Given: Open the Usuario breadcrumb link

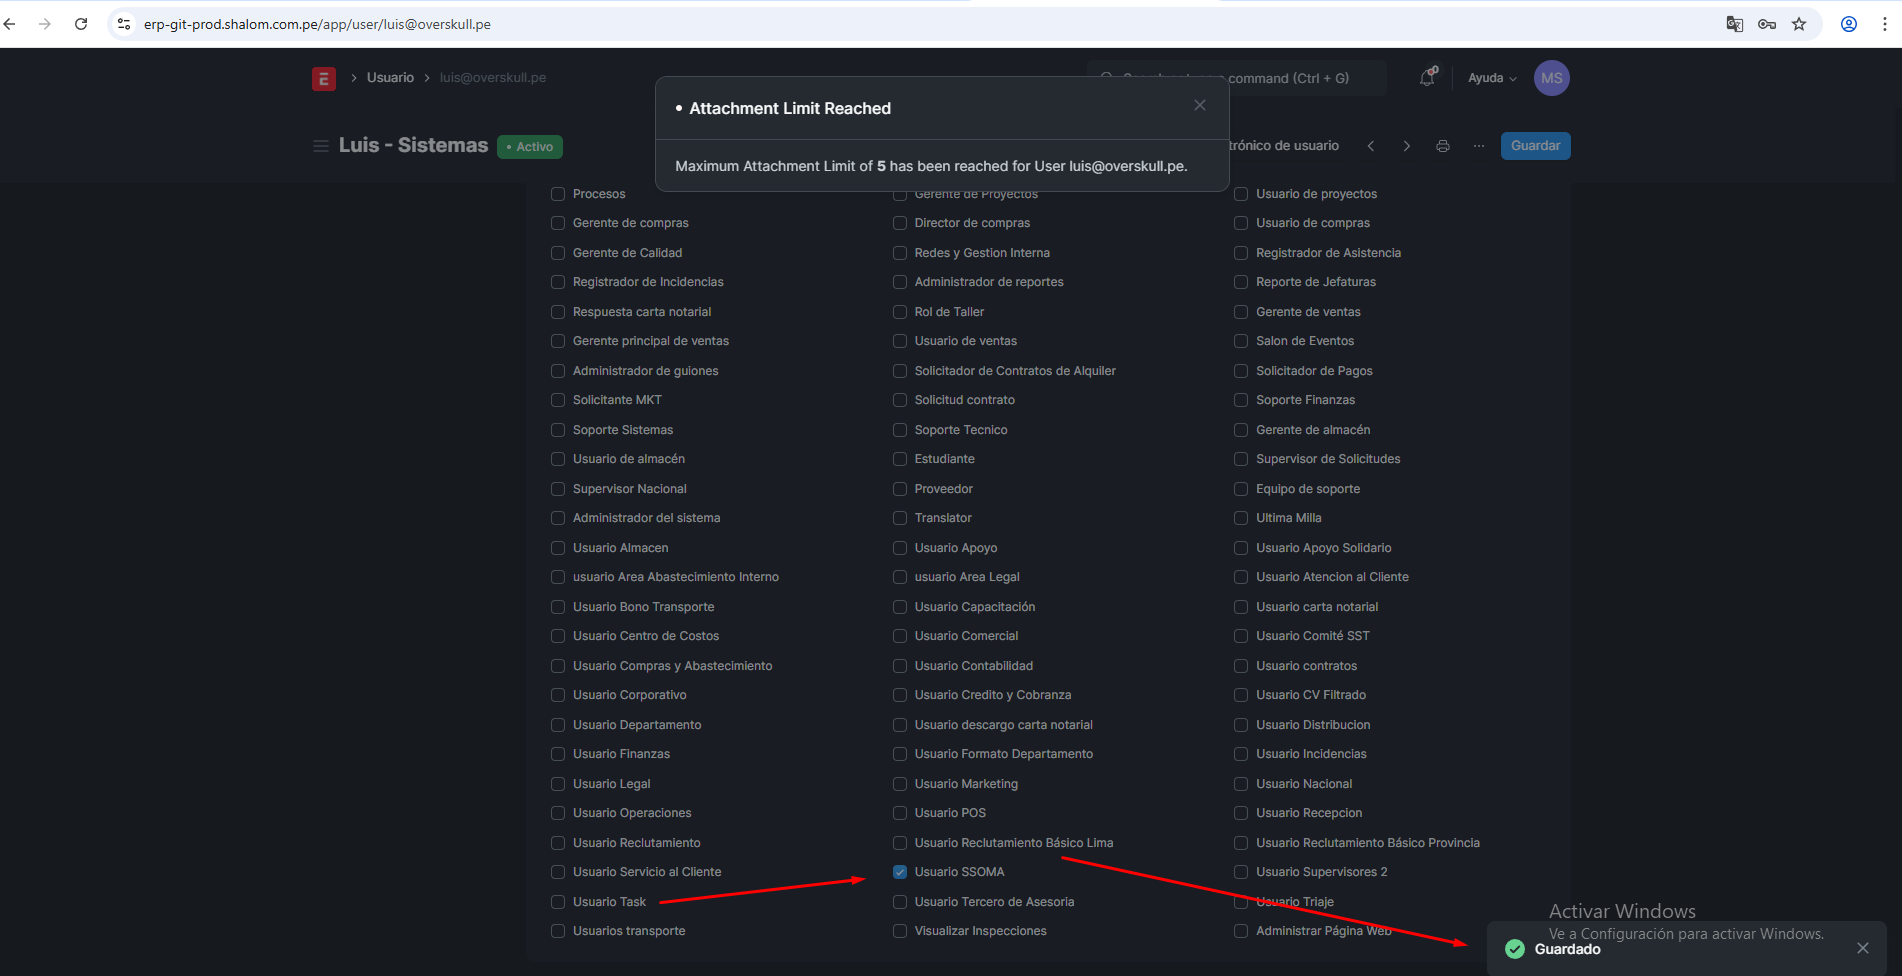Looking at the screenshot, I should tap(390, 78).
